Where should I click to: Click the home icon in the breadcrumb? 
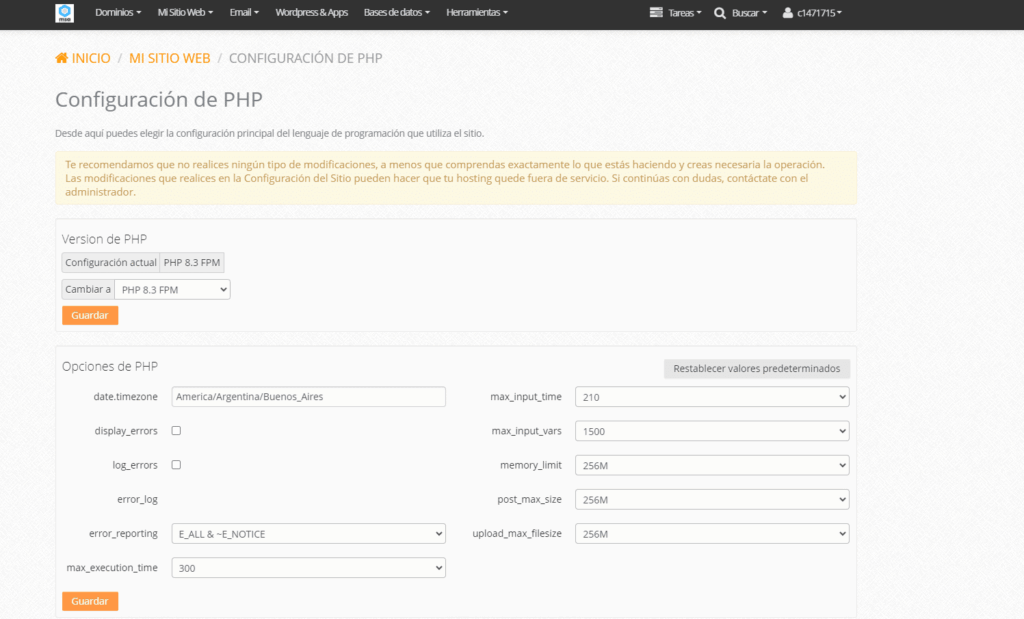pyautogui.click(x=62, y=58)
